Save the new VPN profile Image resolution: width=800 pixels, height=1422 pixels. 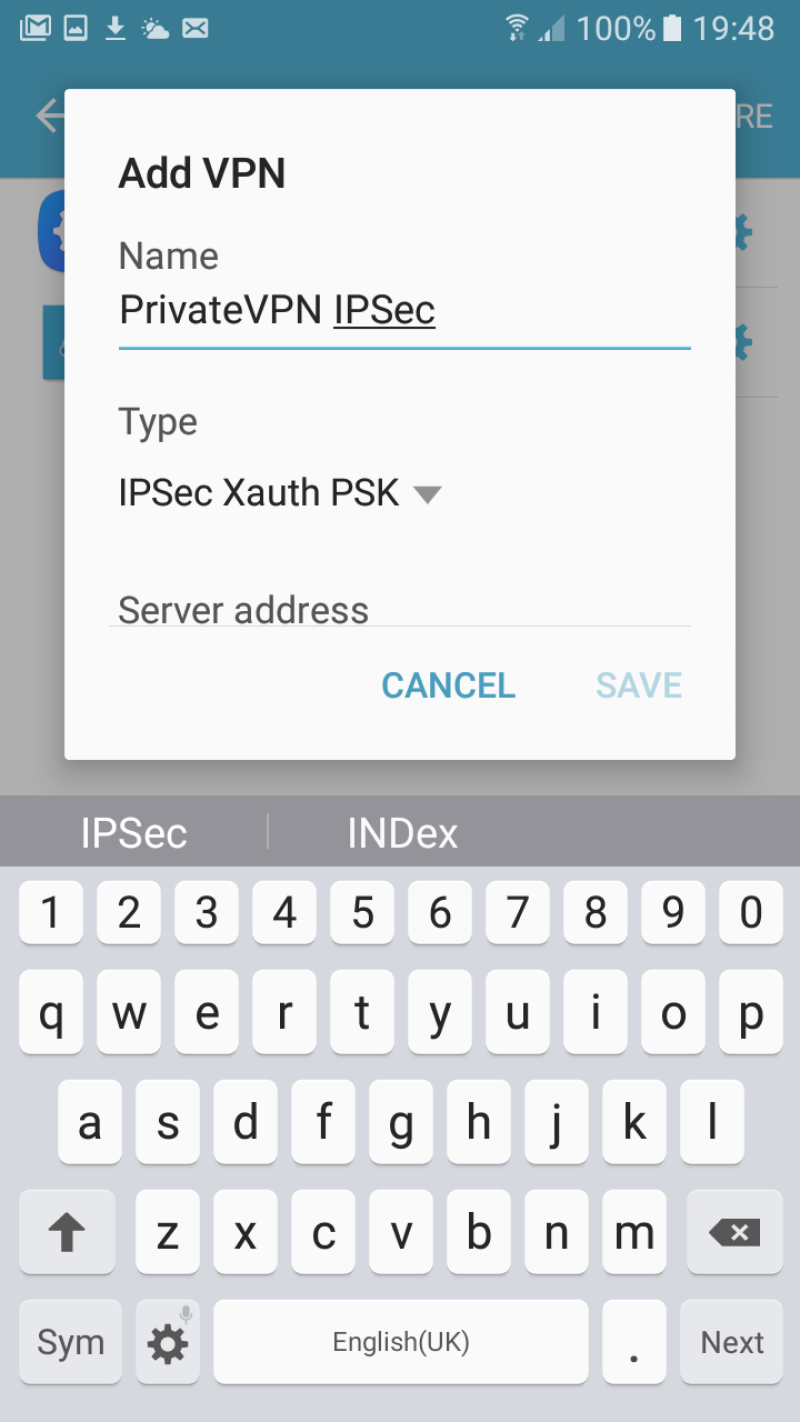(639, 685)
